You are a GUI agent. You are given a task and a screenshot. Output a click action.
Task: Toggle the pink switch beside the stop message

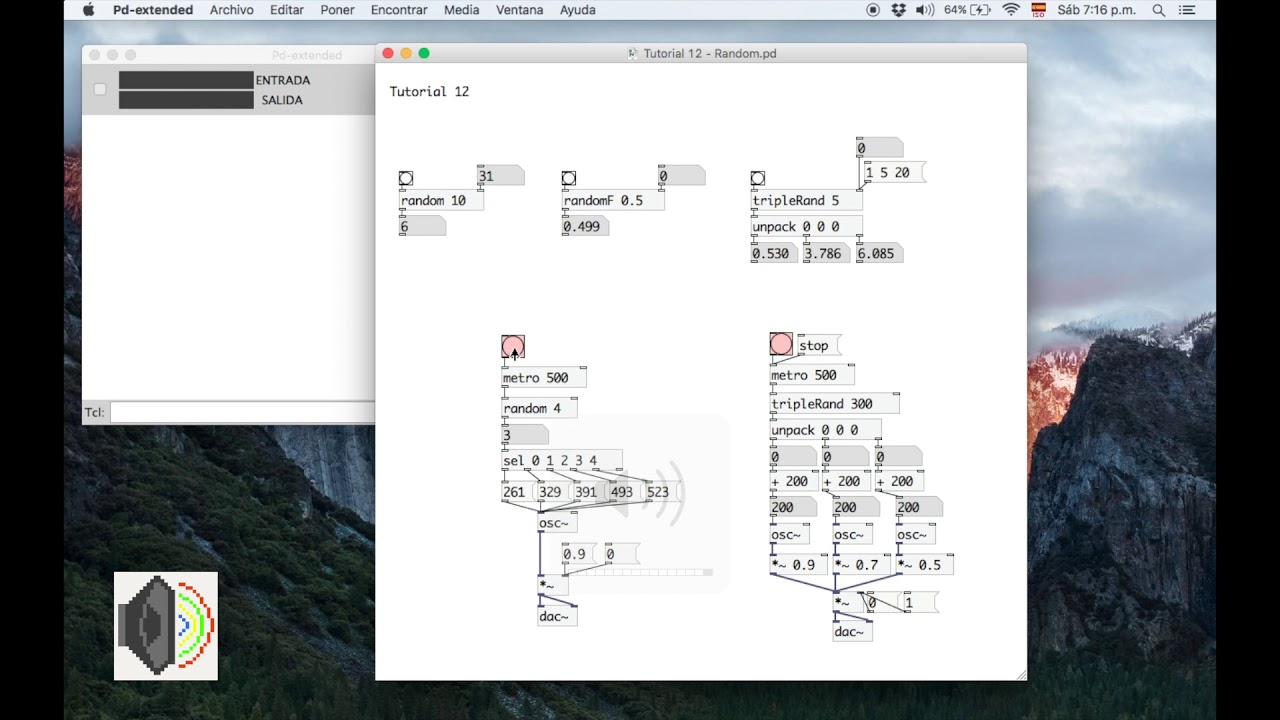[781, 345]
